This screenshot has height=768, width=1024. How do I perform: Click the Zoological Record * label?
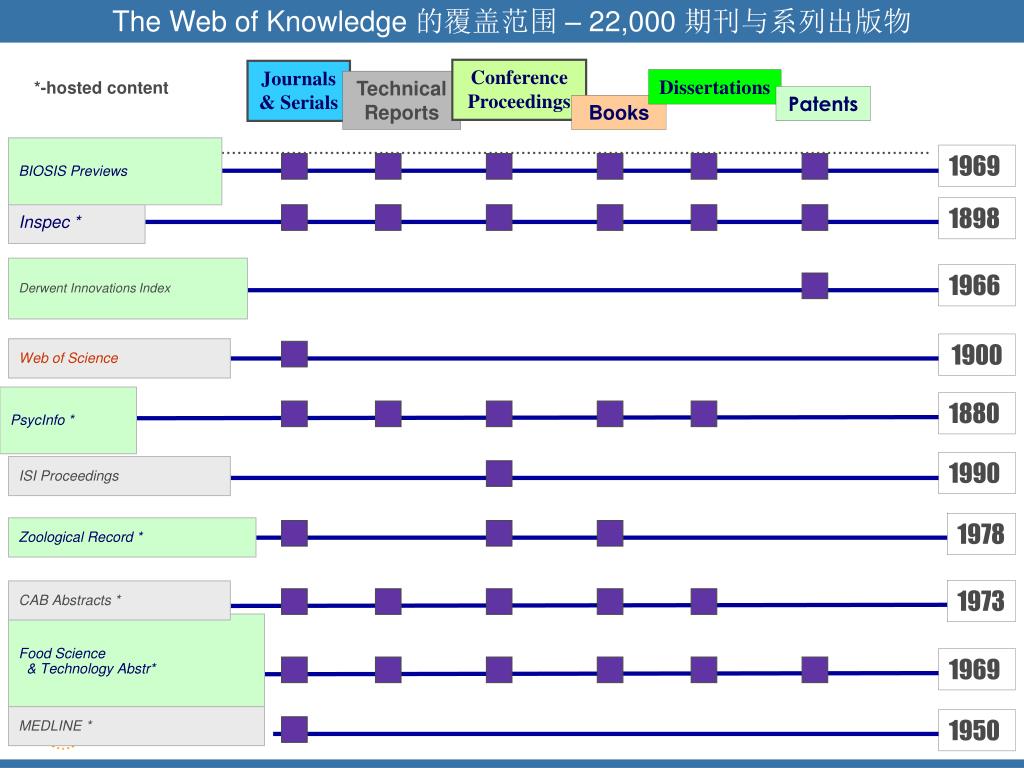tap(132, 537)
